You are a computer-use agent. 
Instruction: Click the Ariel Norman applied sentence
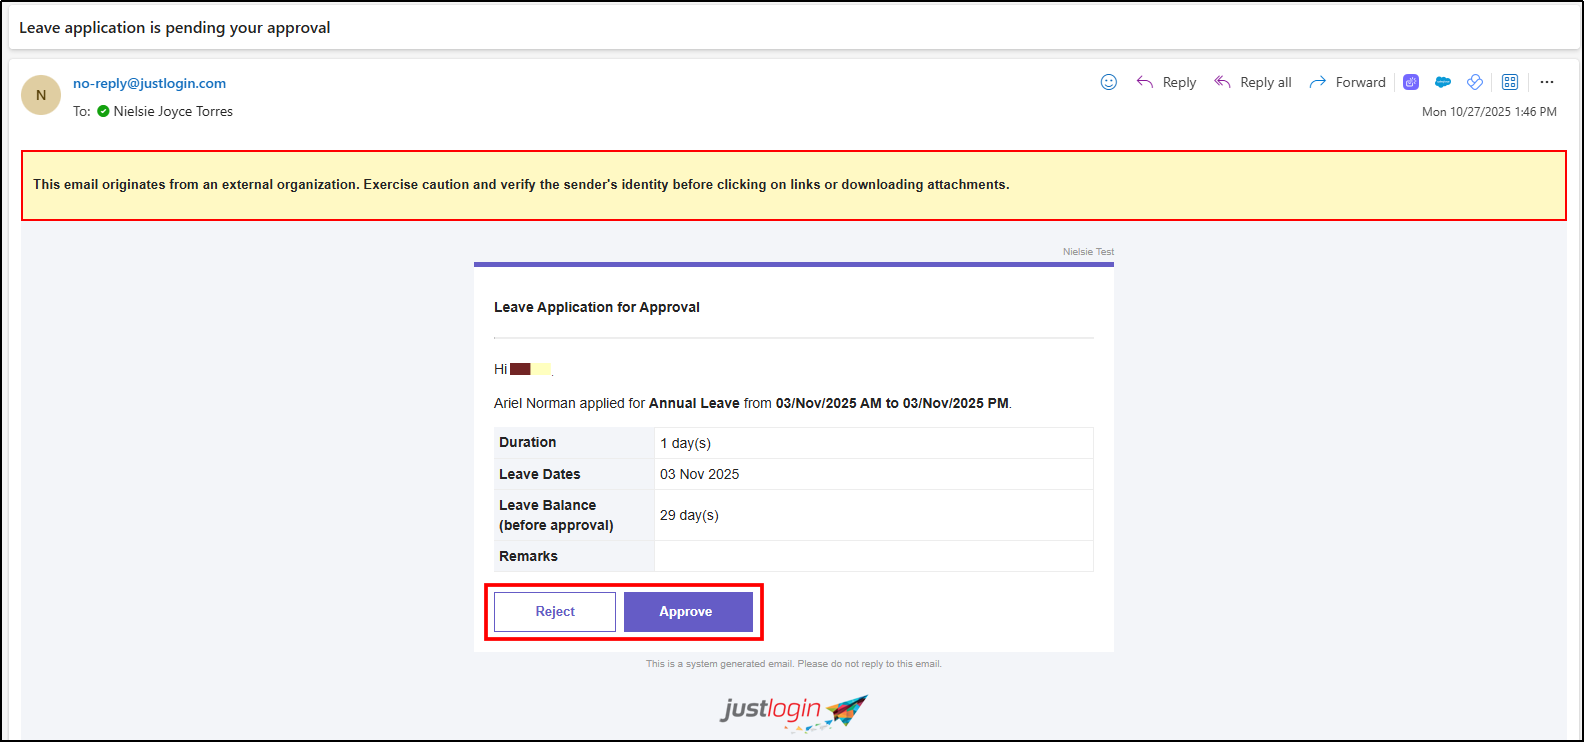(x=752, y=403)
